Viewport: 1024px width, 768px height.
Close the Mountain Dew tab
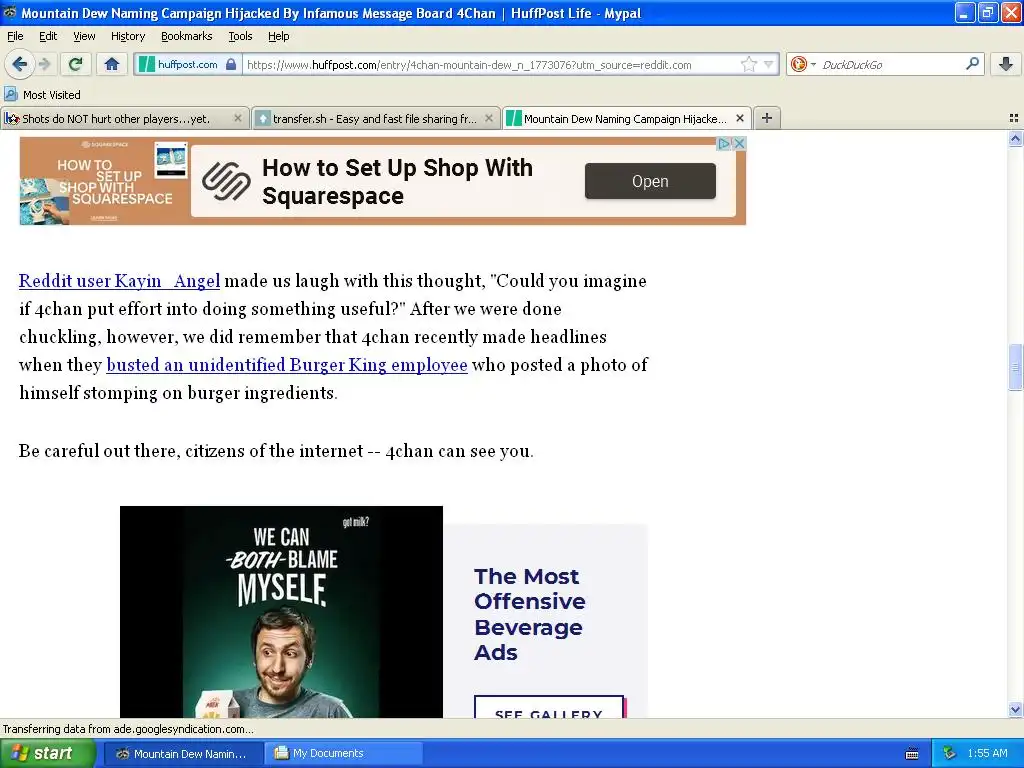click(740, 118)
